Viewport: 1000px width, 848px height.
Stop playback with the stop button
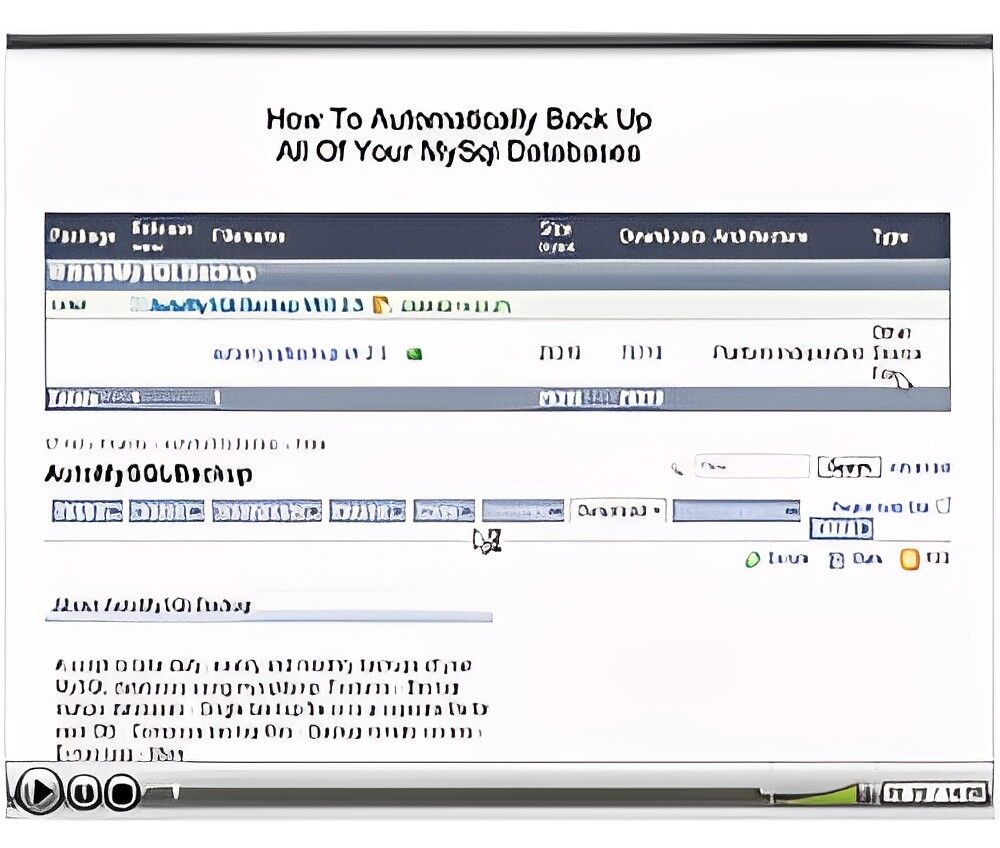[x=122, y=793]
